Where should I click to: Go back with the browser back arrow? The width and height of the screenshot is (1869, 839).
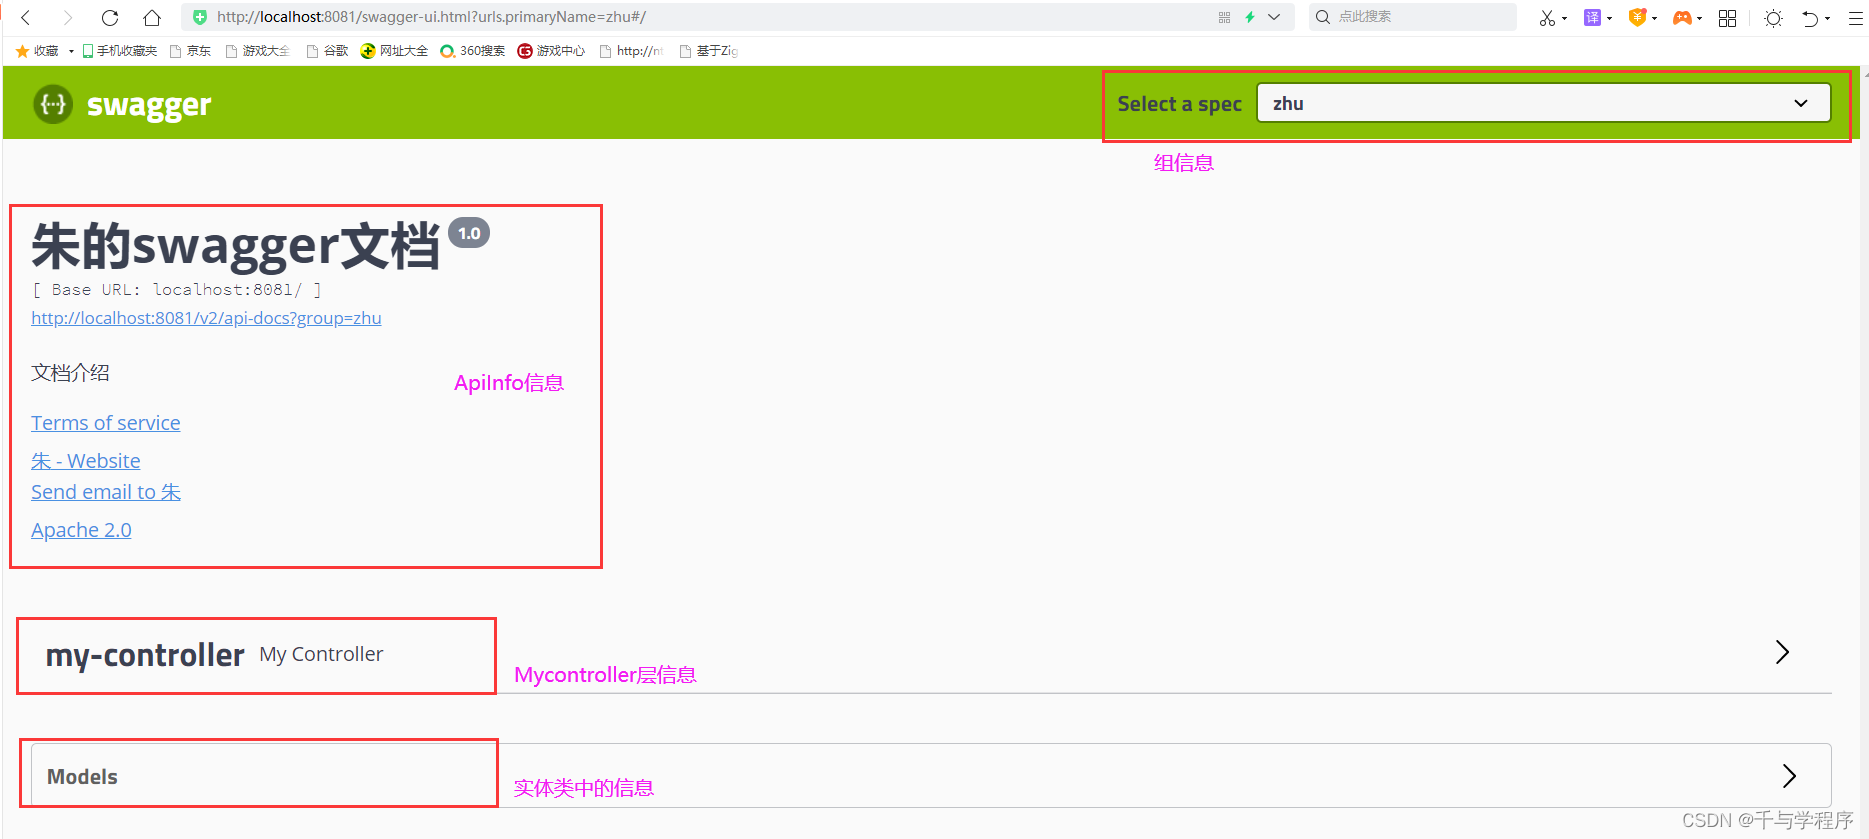[x=26, y=18]
